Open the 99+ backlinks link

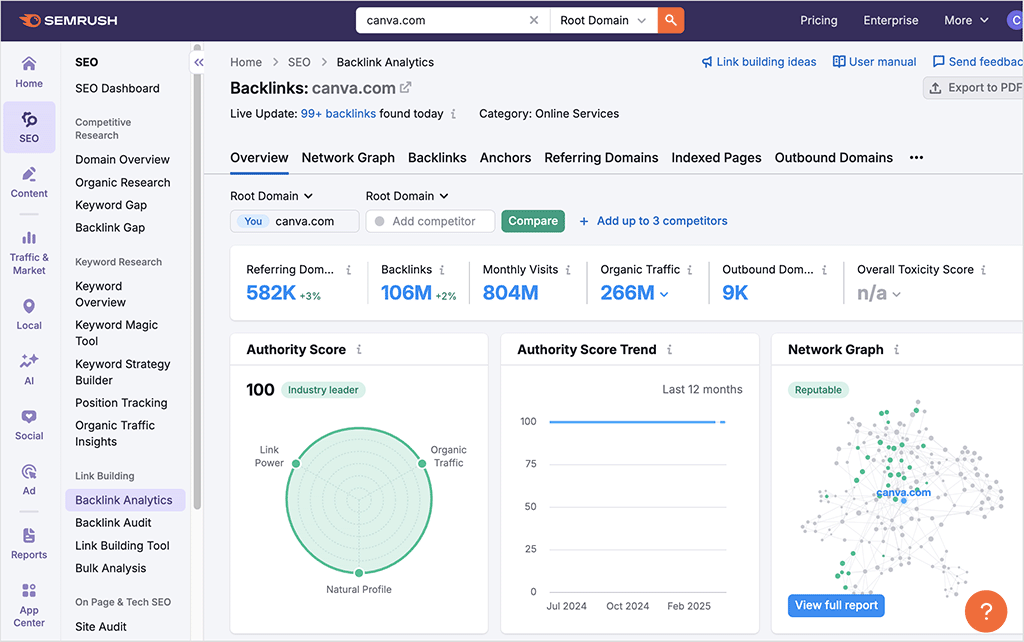coord(338,114)
